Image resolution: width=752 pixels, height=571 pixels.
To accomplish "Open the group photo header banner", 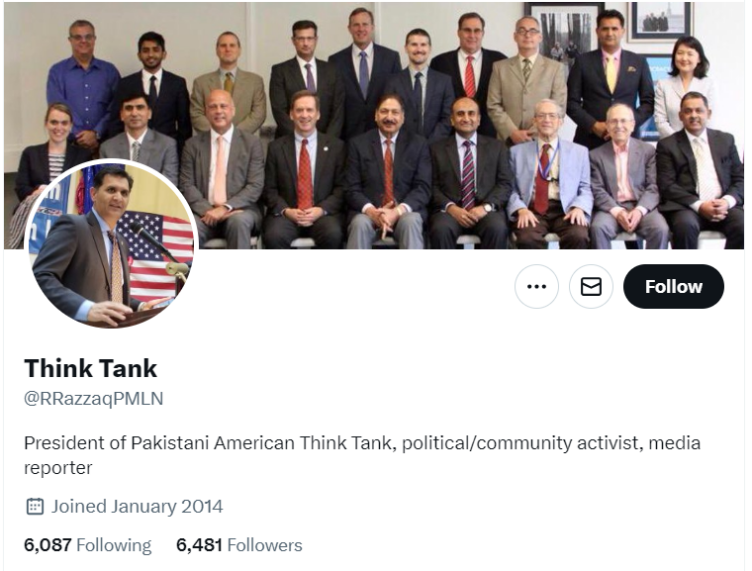I will tap(374, 126).
